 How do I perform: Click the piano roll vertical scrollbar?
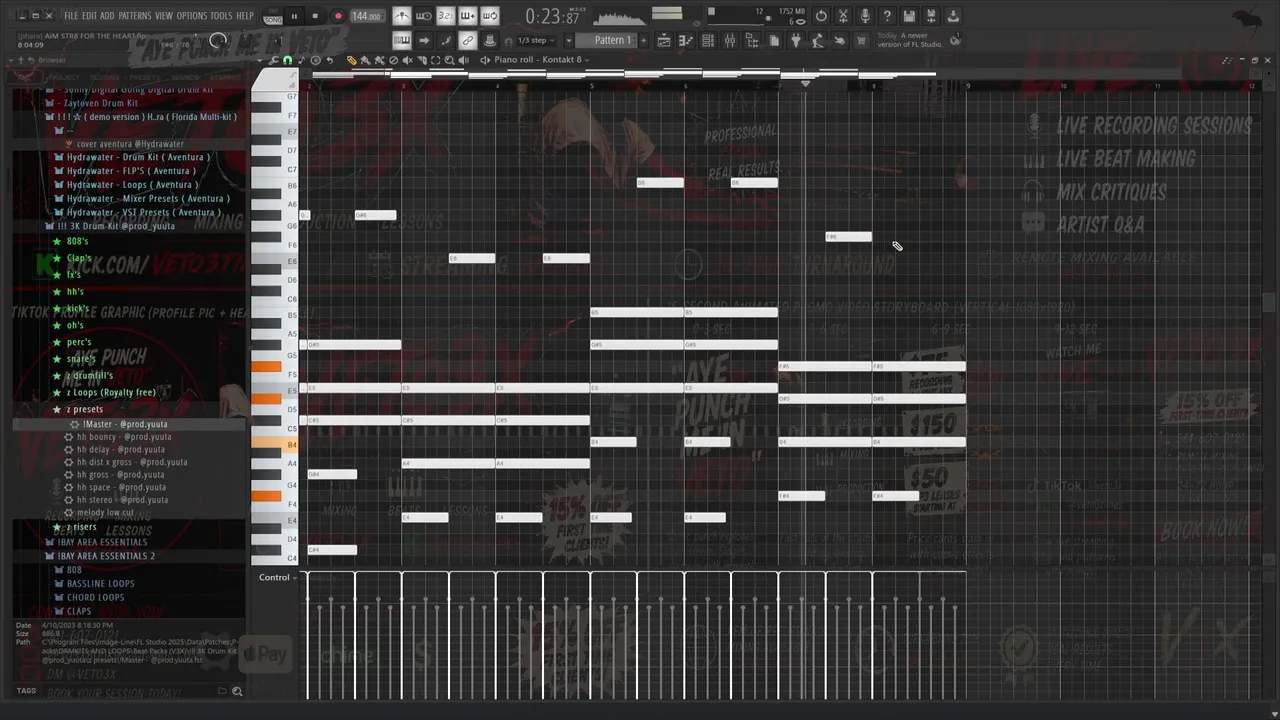point(1268,300)
